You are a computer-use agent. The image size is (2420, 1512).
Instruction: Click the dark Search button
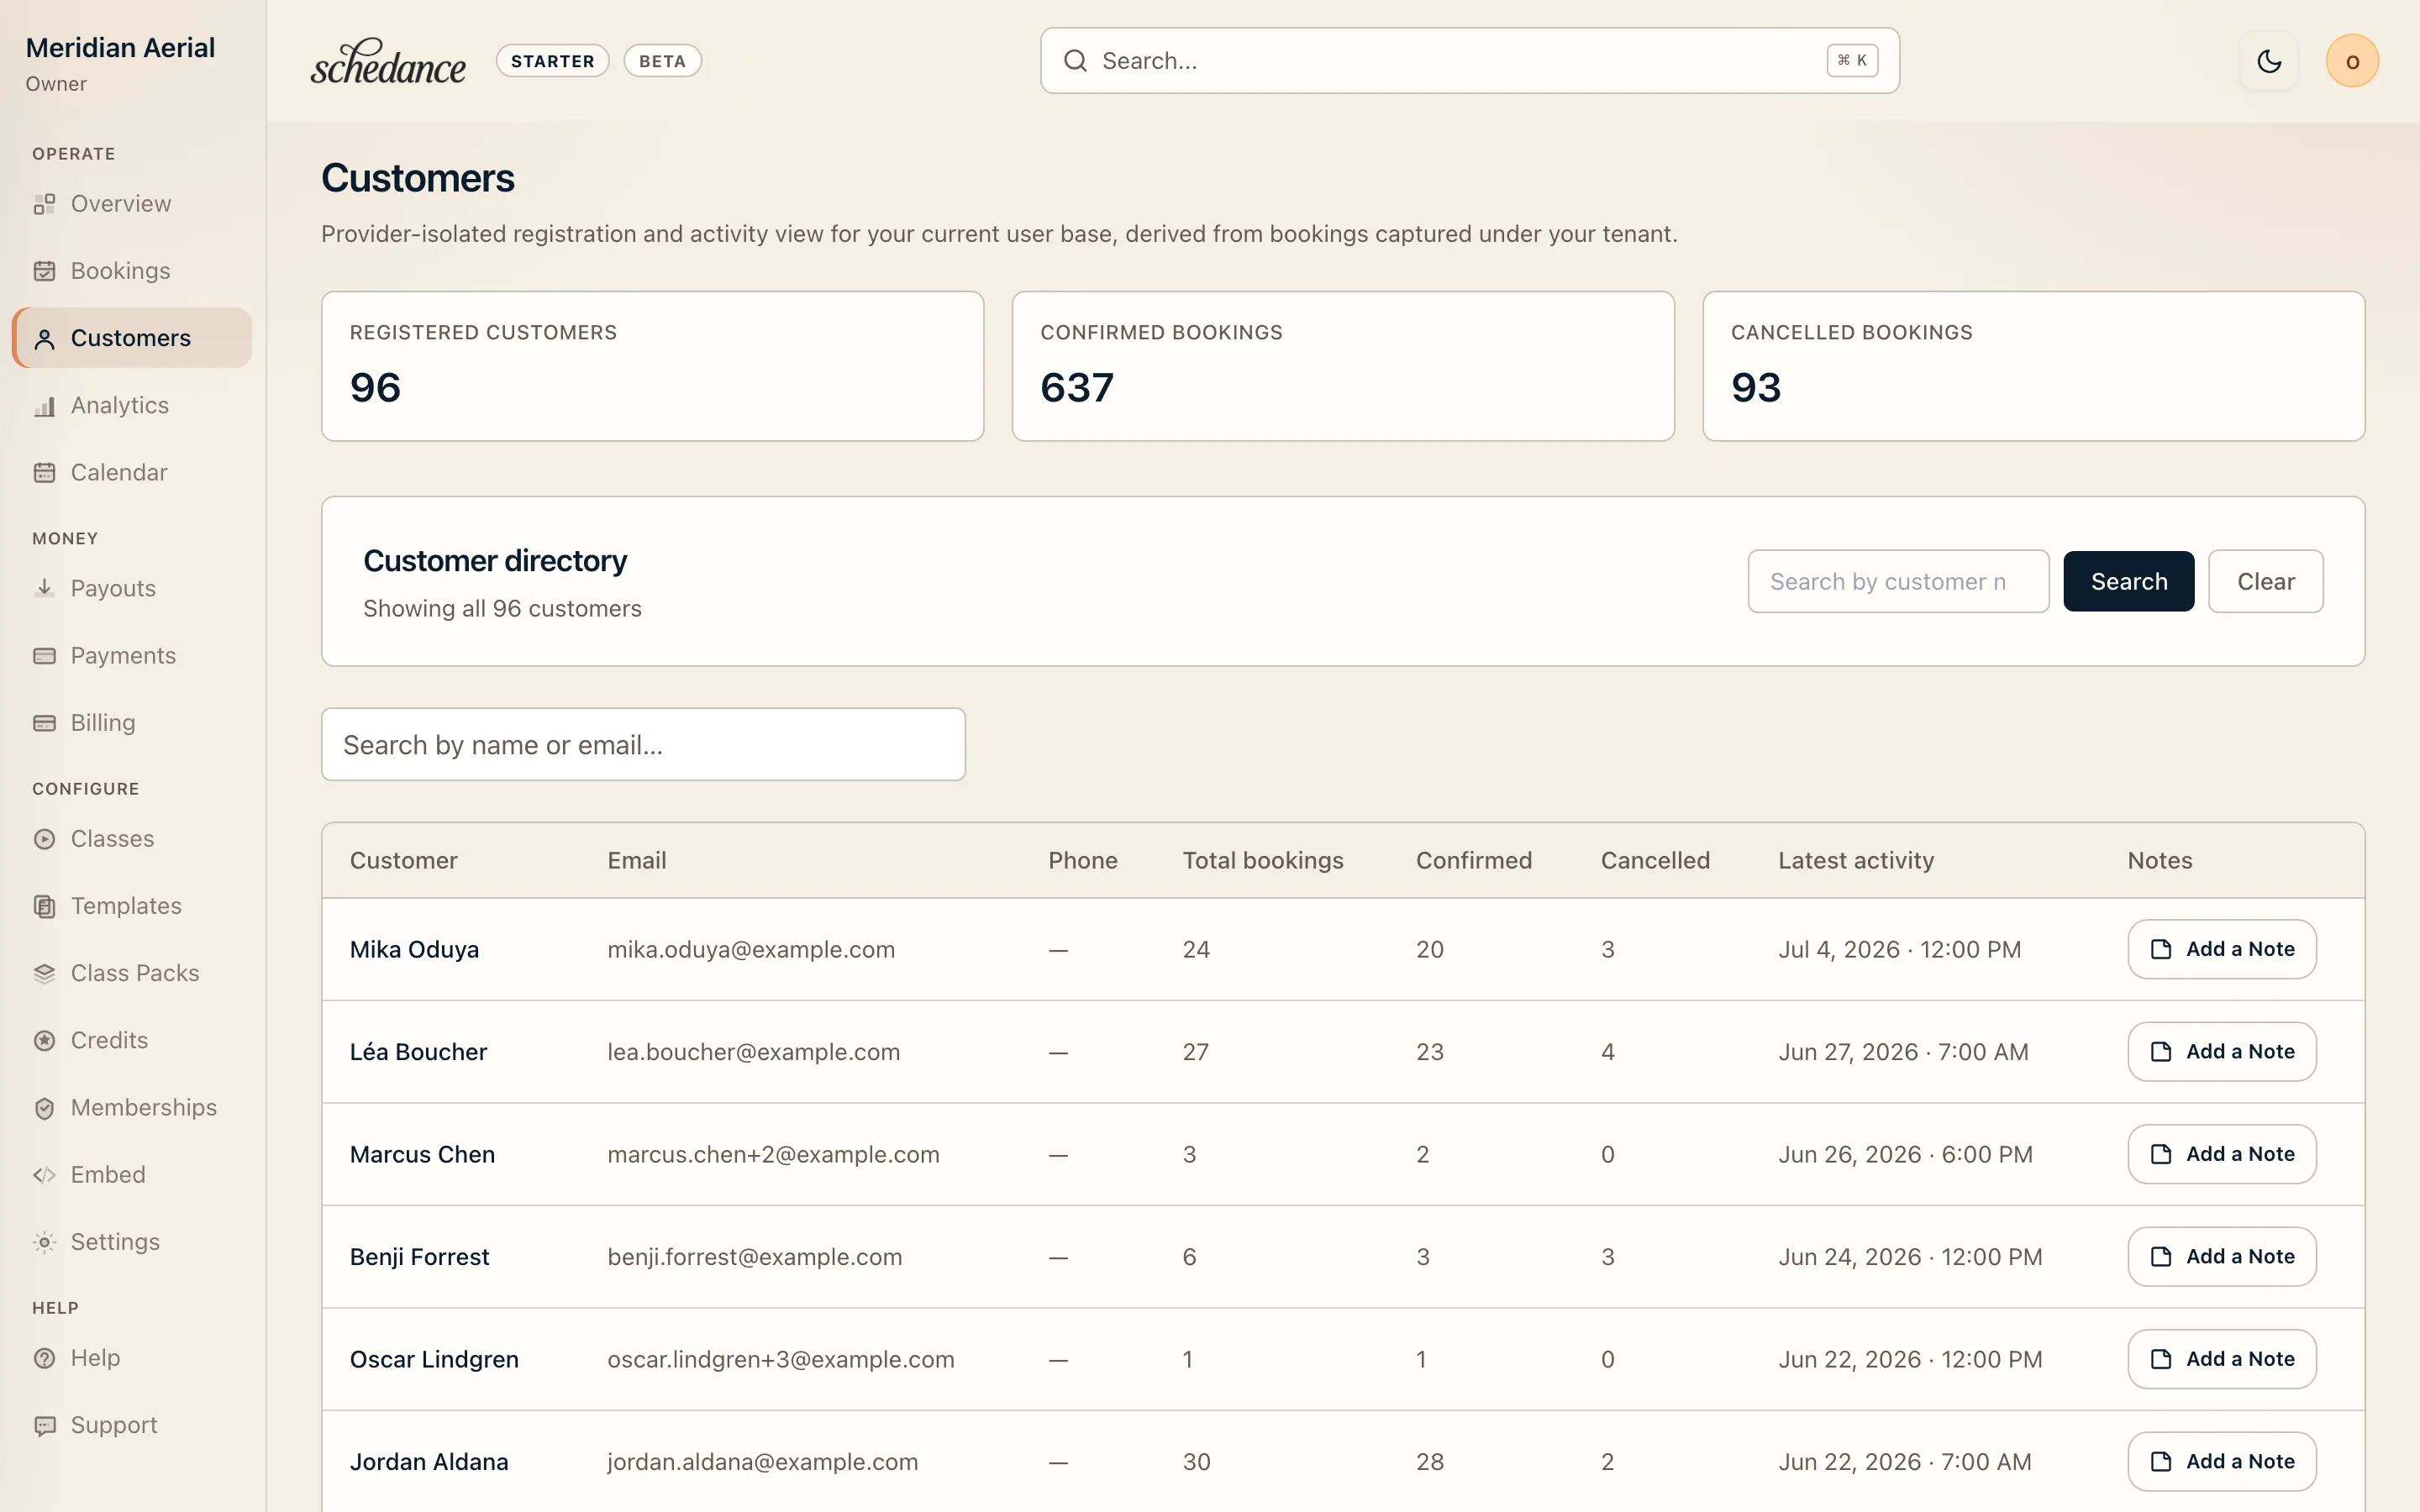[2128, 581]
